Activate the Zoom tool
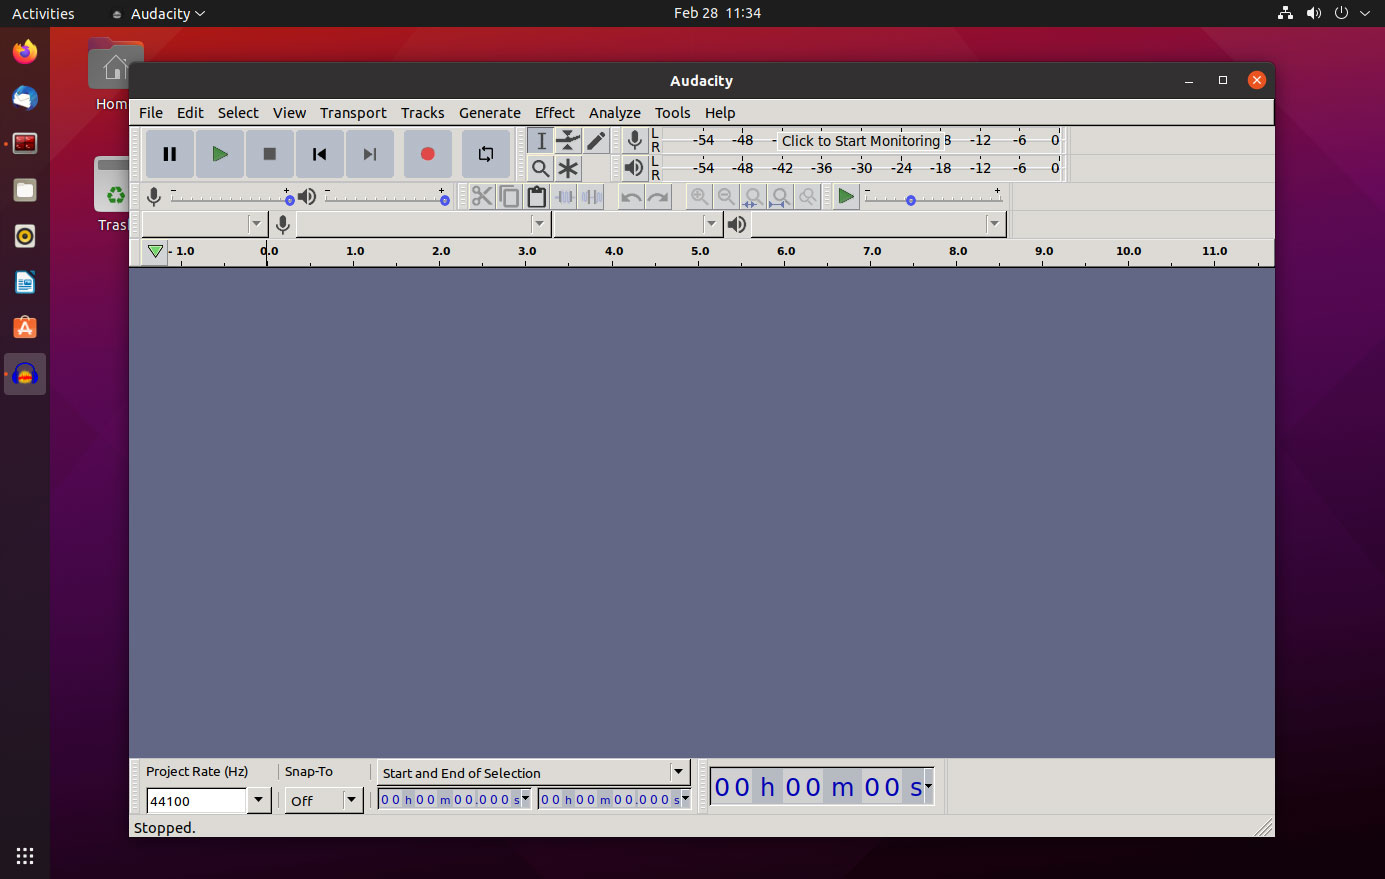This screenshot has height=879, width=1385. click(x=540, y=168)
